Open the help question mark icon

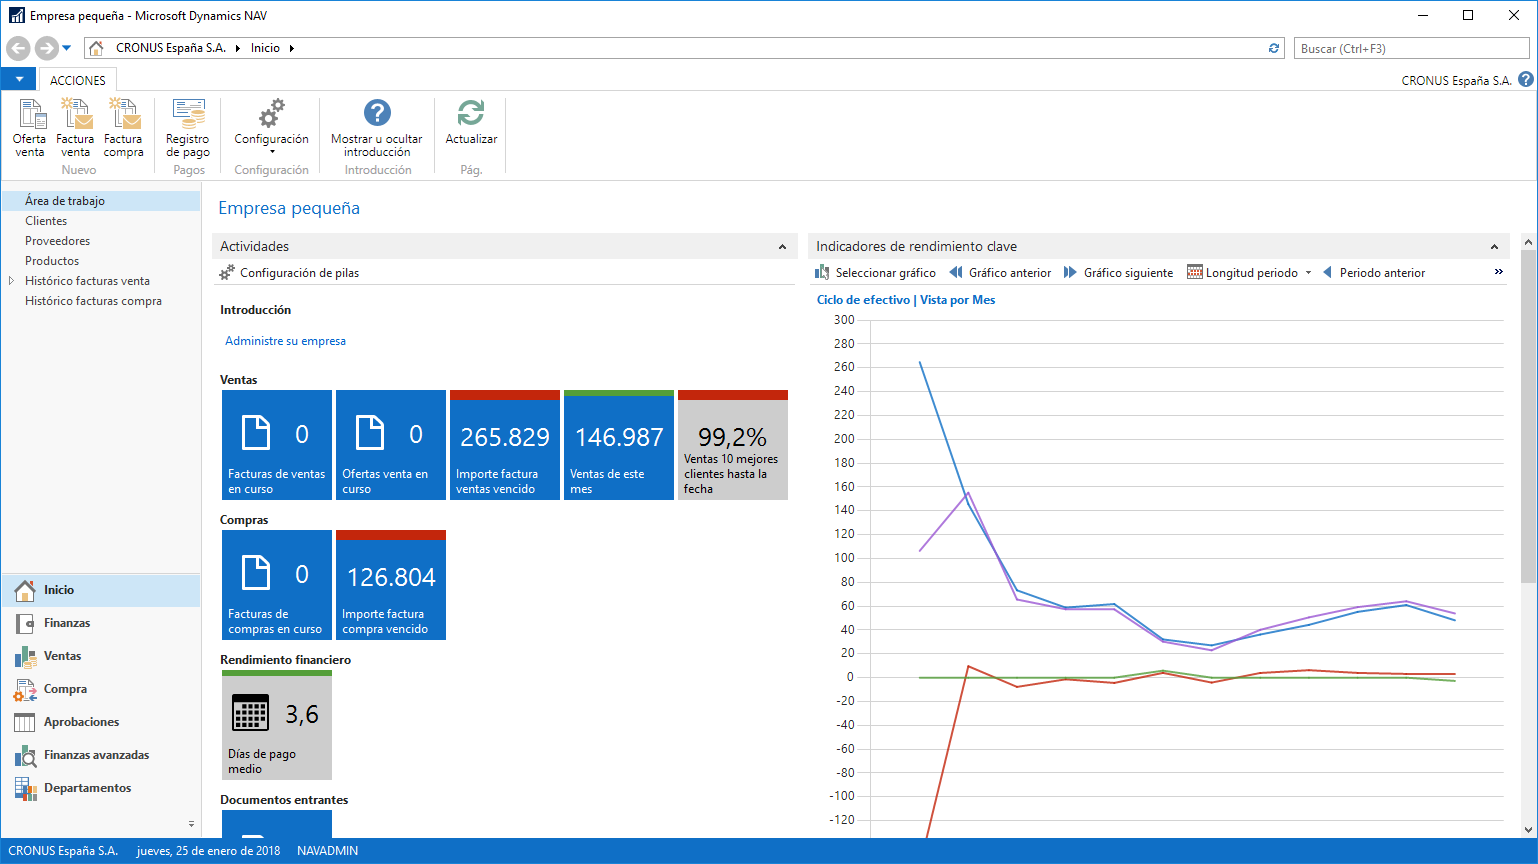click(1525, 80)
